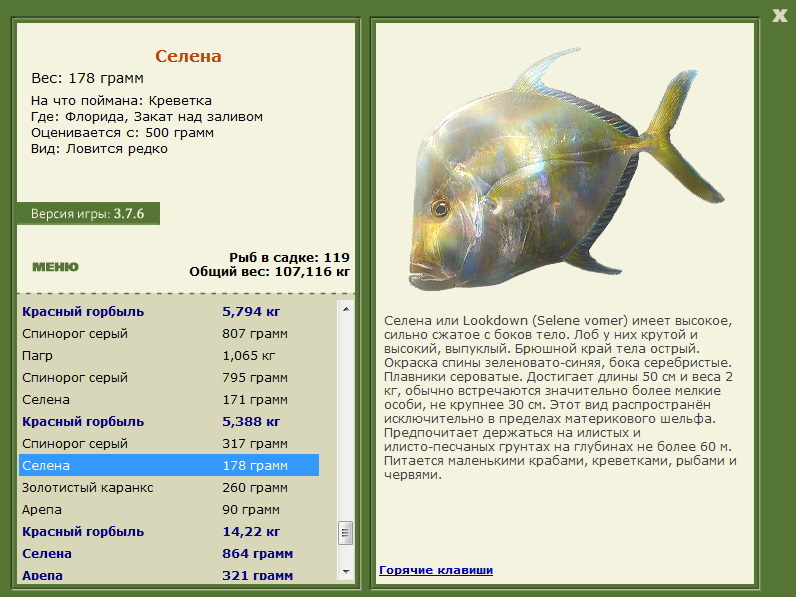Click the Селена fish illustration
796x597 pixels.
[x=566, y=170]
